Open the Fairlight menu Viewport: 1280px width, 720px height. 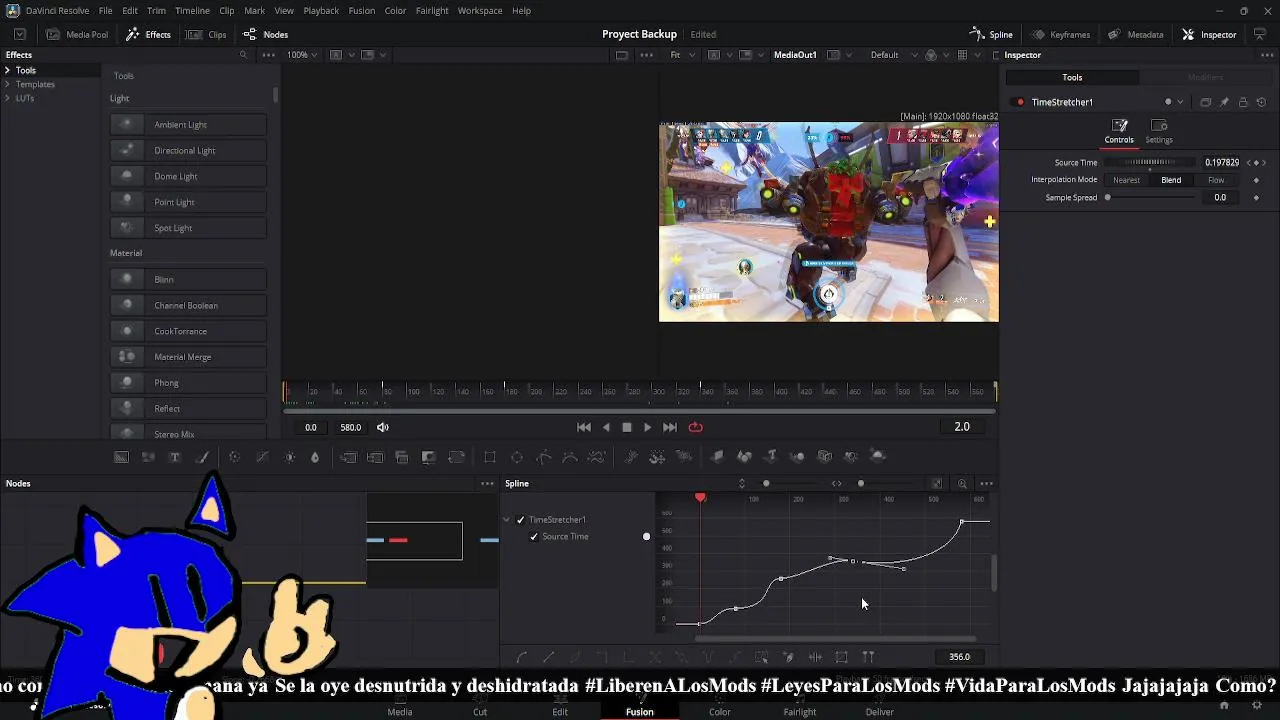(x=432, y=10)
